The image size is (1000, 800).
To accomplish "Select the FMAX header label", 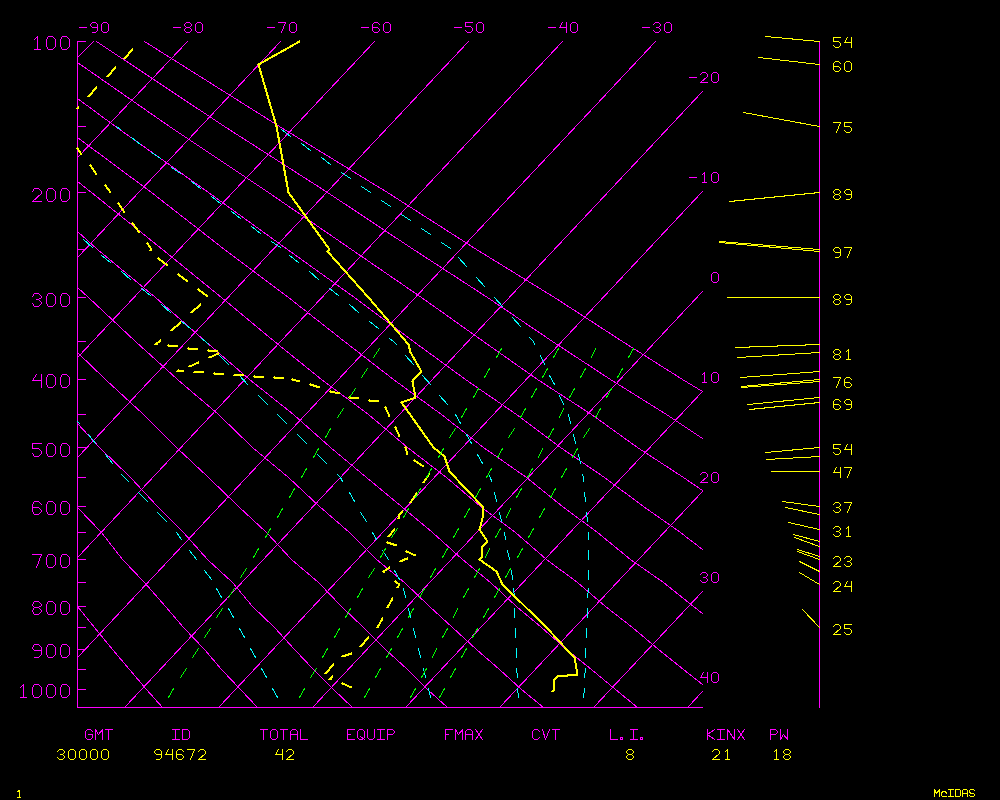I will pyautogui.click(x=463, y=735).
